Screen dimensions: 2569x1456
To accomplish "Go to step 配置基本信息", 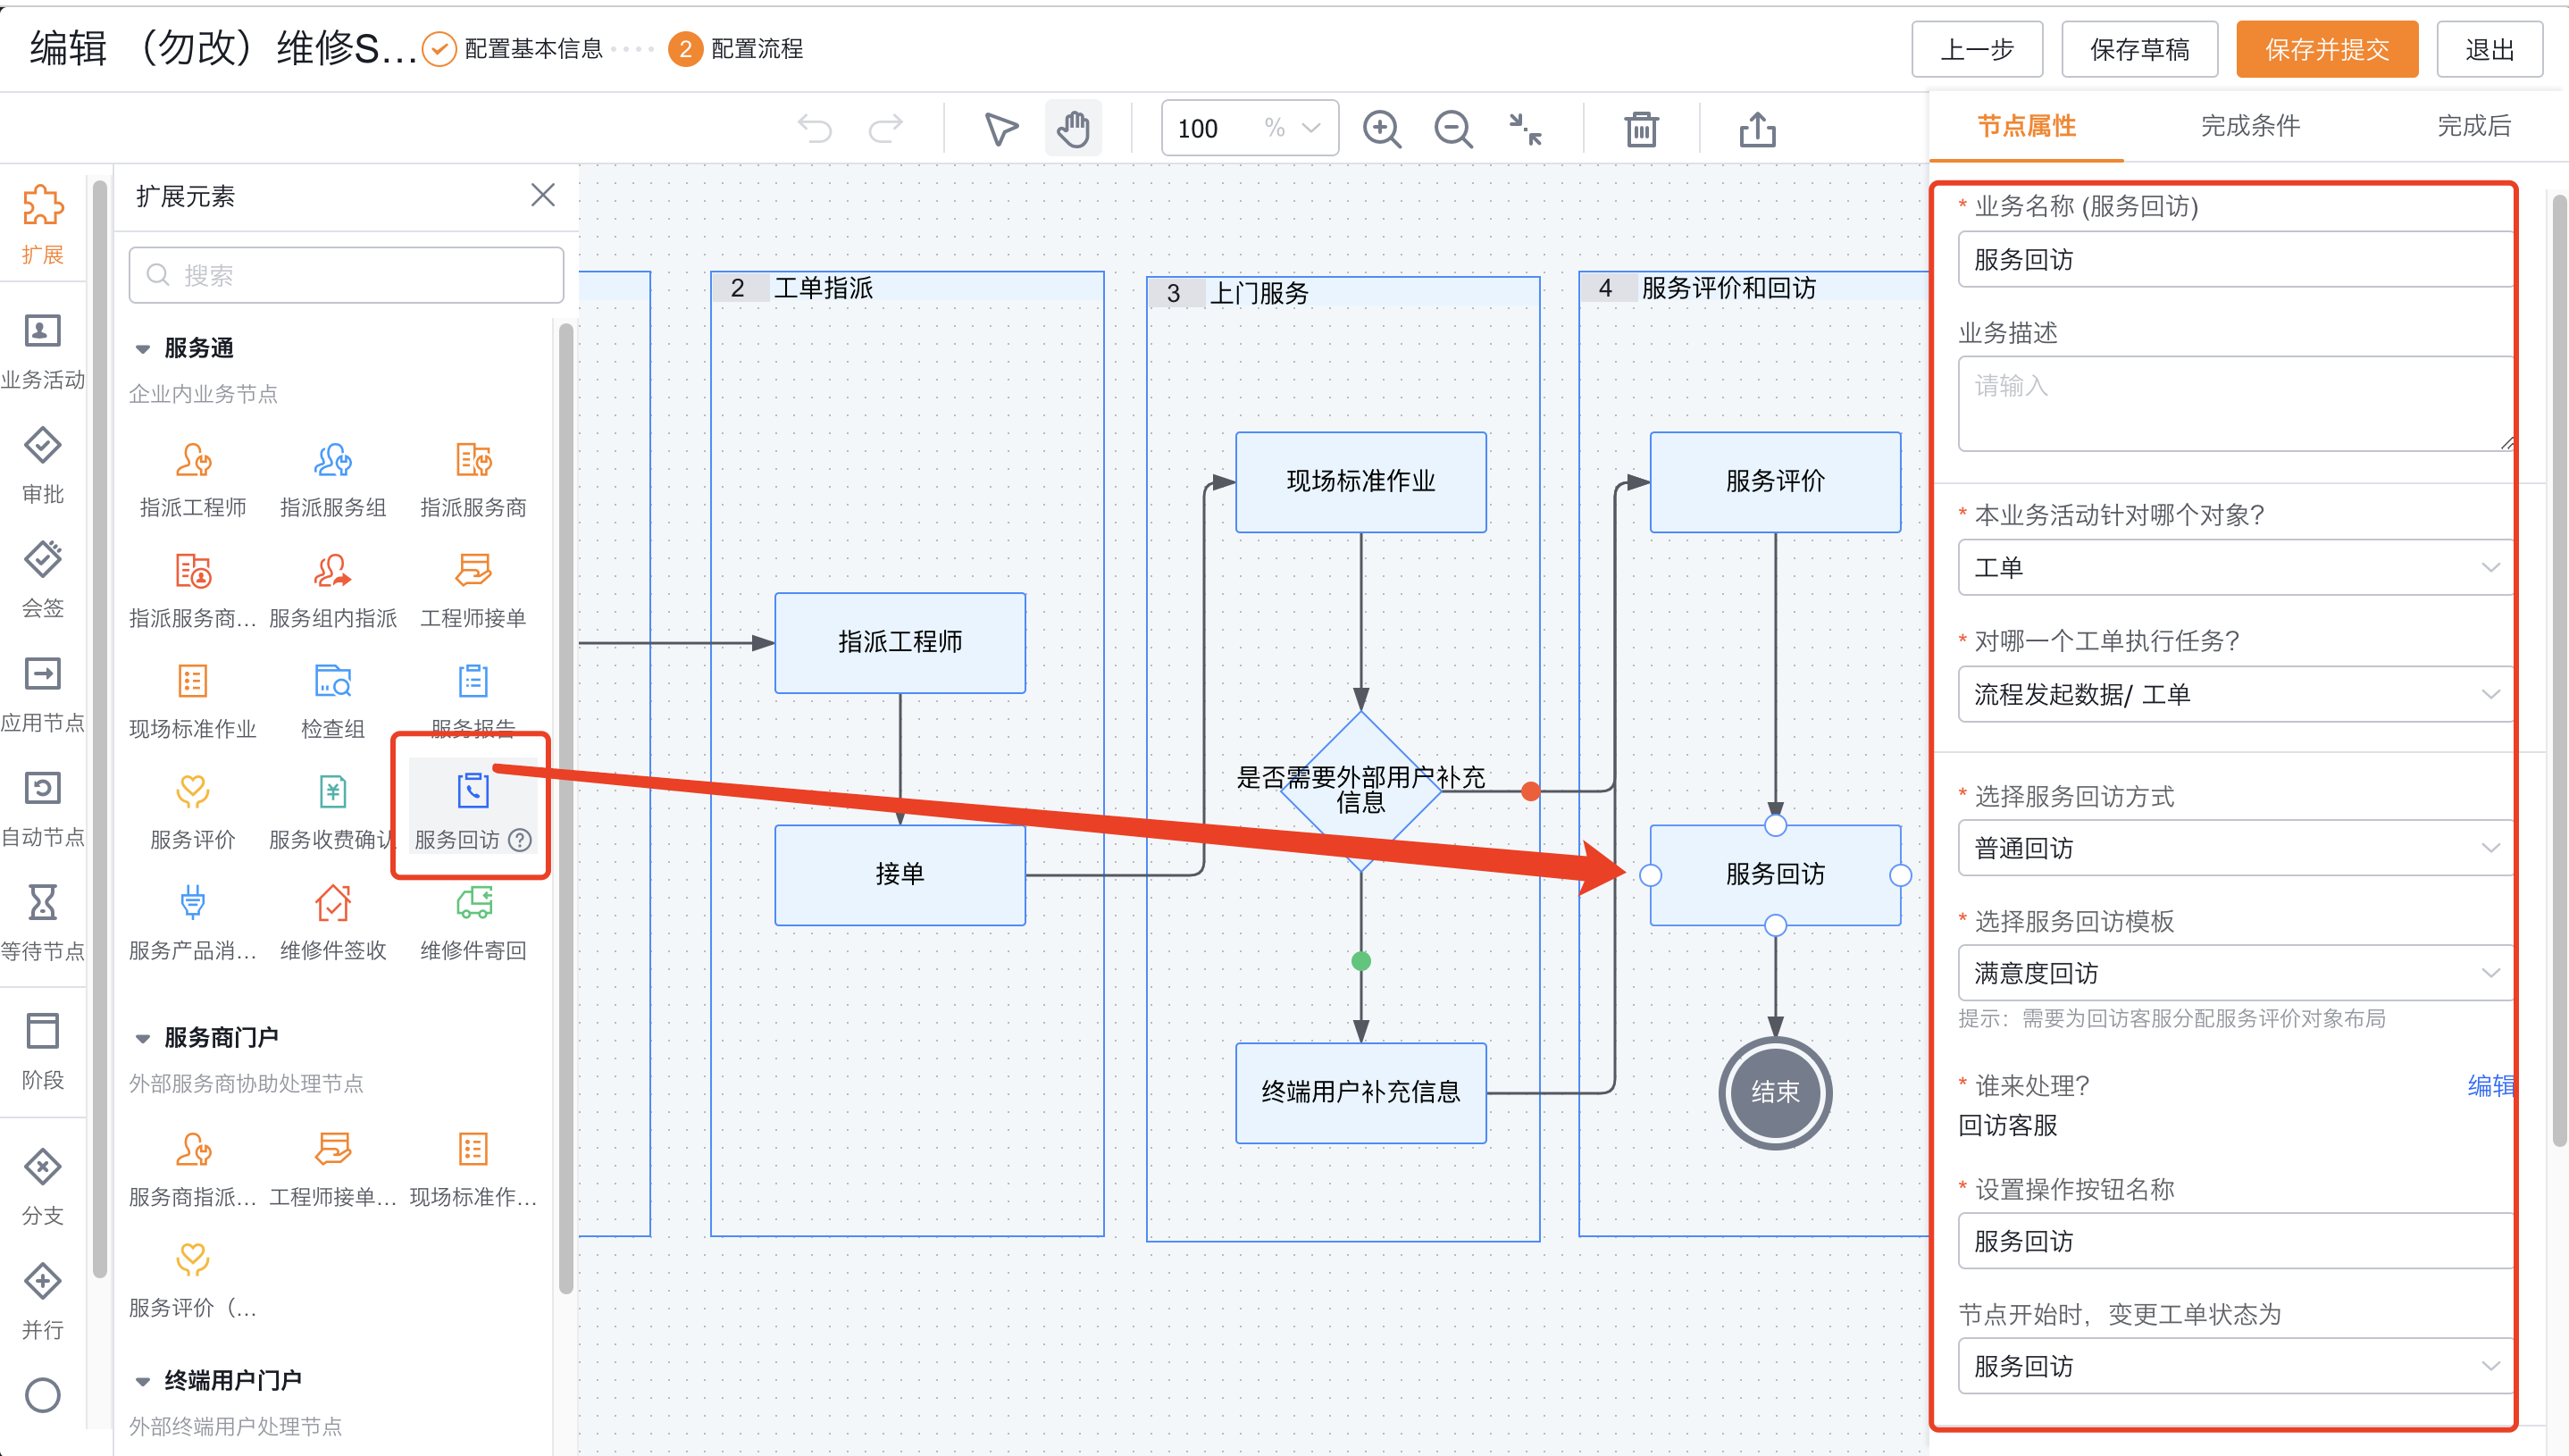I will click(513, 49).
